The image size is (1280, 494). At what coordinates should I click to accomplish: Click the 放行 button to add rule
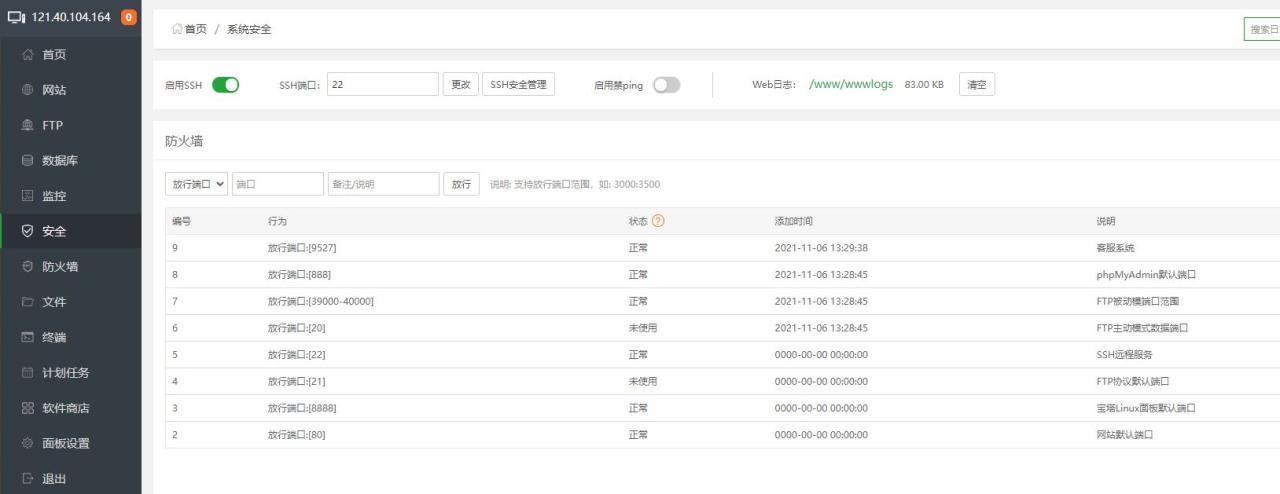[461, 184]
